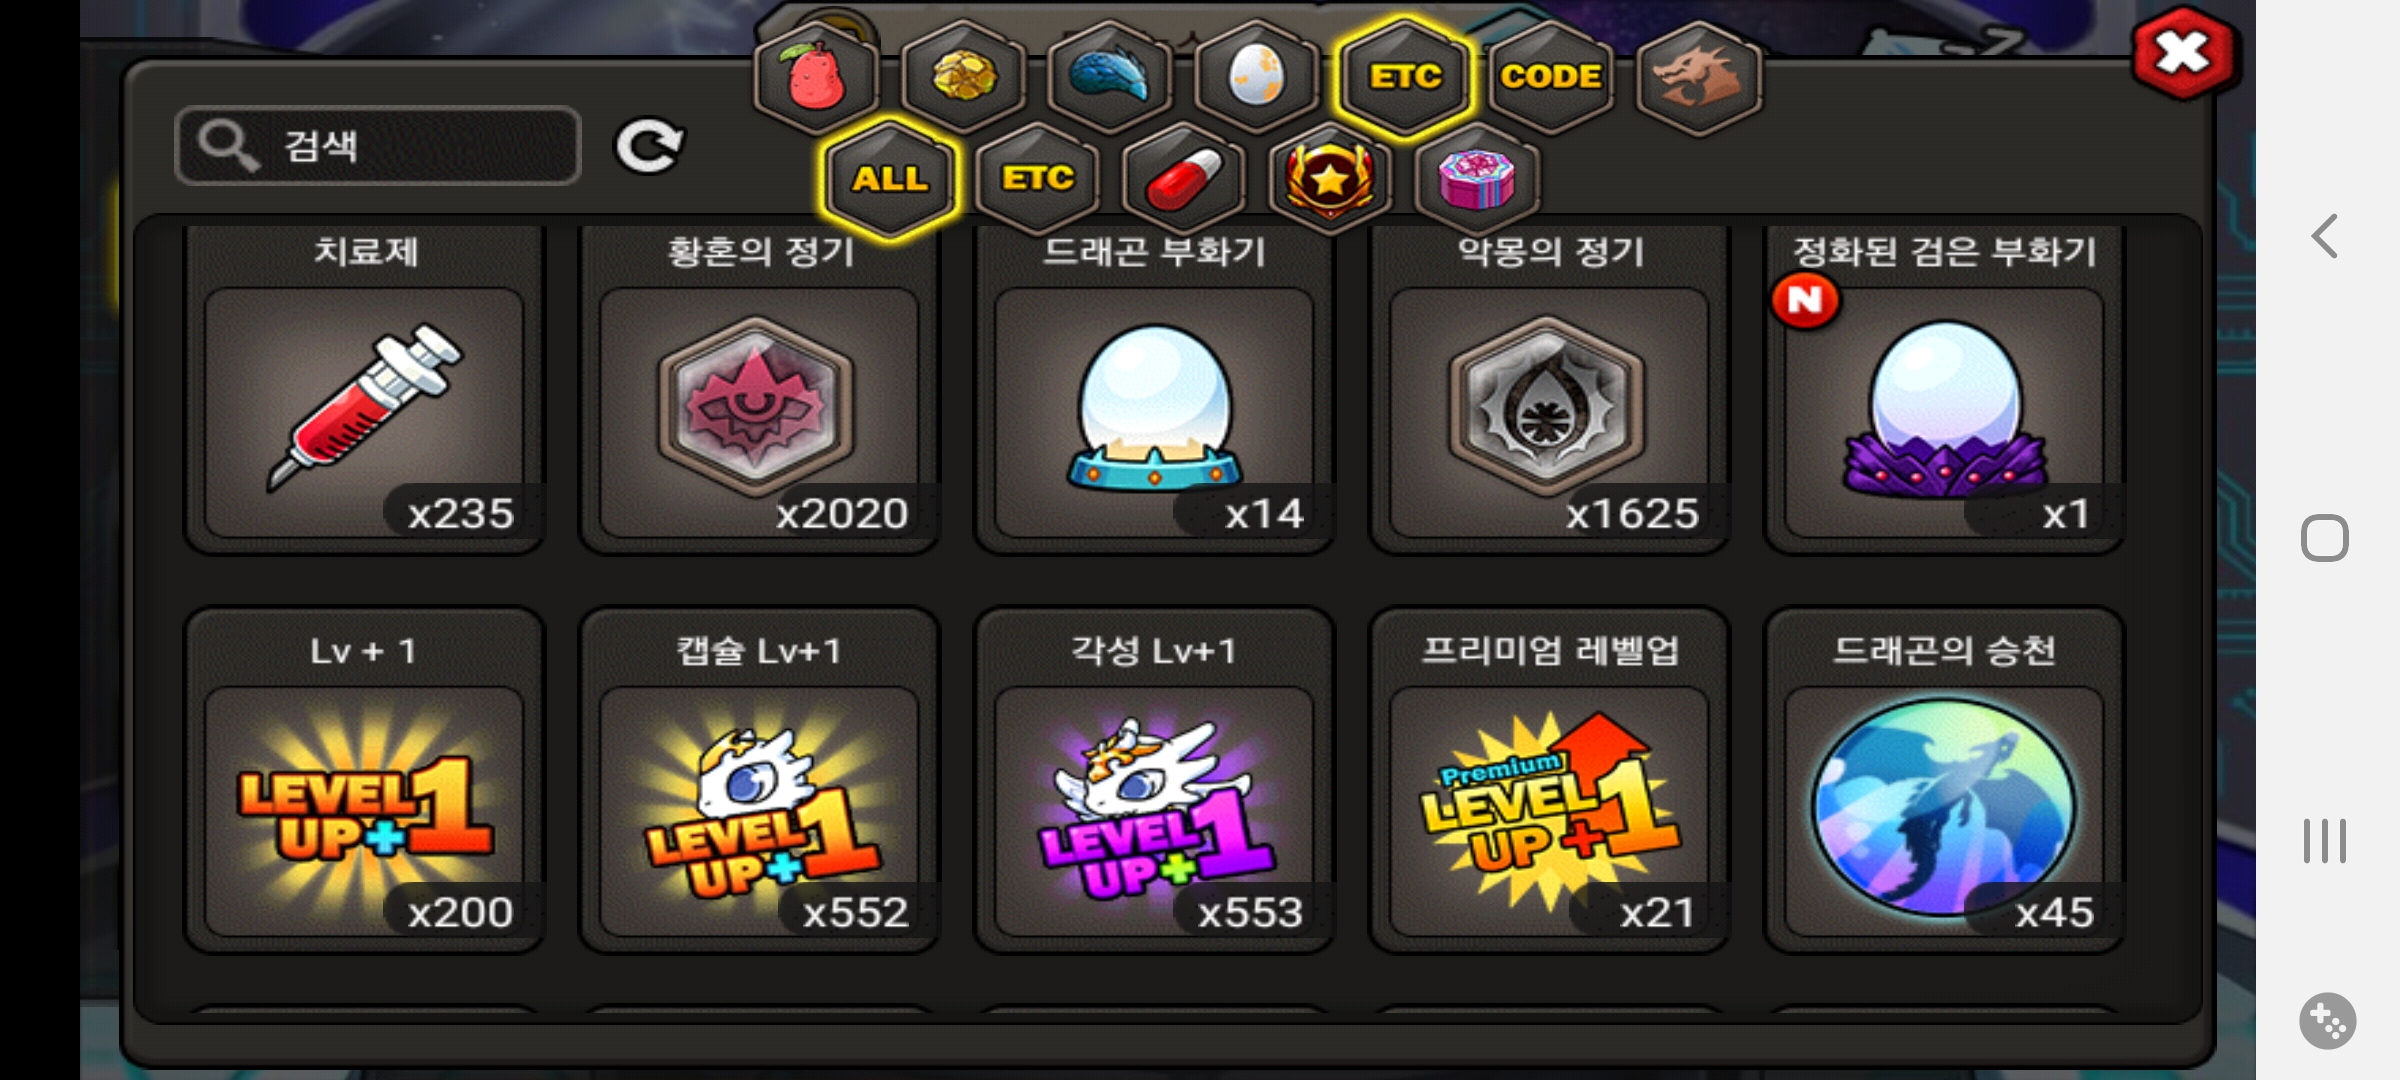
Task: Close the inventory with red X
Action: (2184, 53)
